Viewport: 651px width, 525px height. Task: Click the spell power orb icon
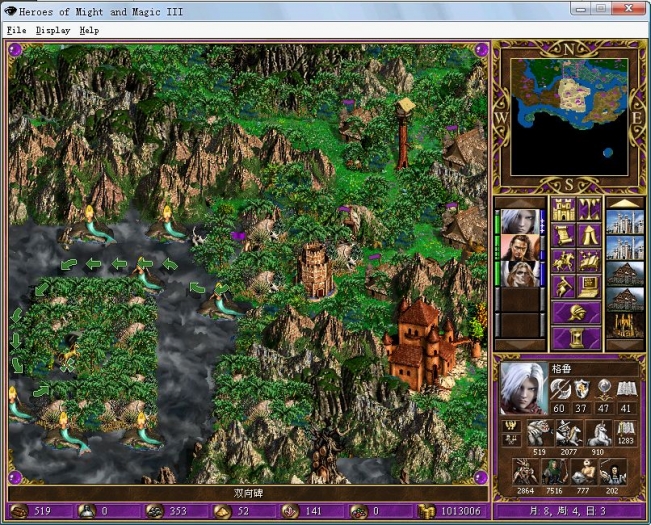[604, 390]
